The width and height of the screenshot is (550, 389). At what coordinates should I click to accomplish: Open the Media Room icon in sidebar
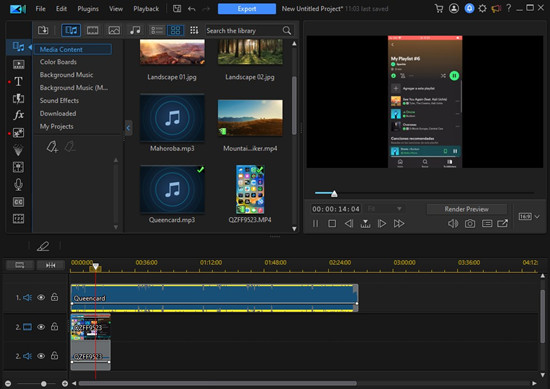tap(18, 47)
